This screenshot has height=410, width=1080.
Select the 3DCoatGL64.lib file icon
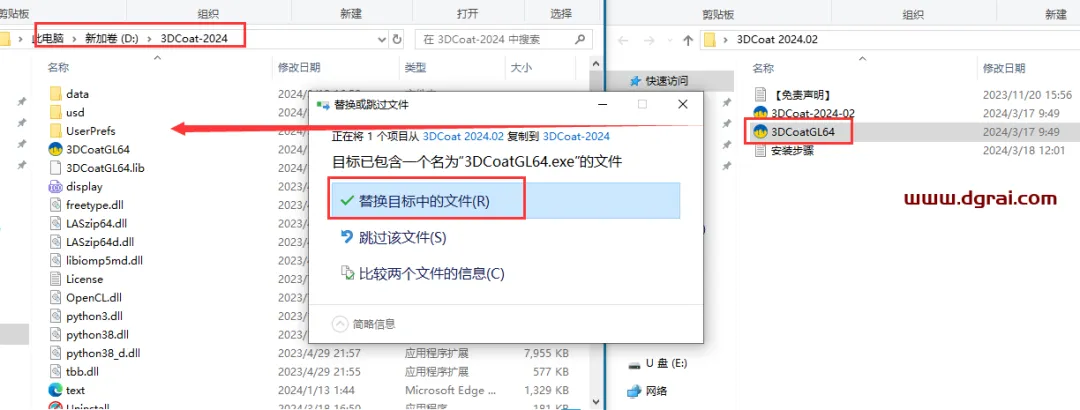point(56,167)
